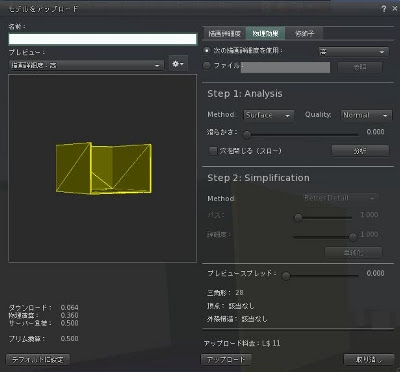The image size is (400, 372).
Task: Click the gray ファイル path field
Action: point(285,67)
